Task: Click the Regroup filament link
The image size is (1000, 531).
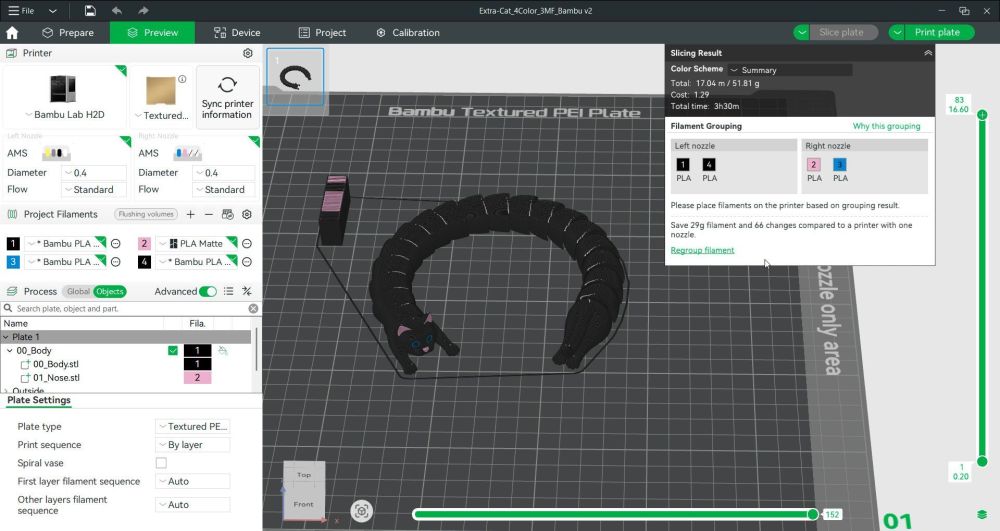Action: tap(702, 250)
